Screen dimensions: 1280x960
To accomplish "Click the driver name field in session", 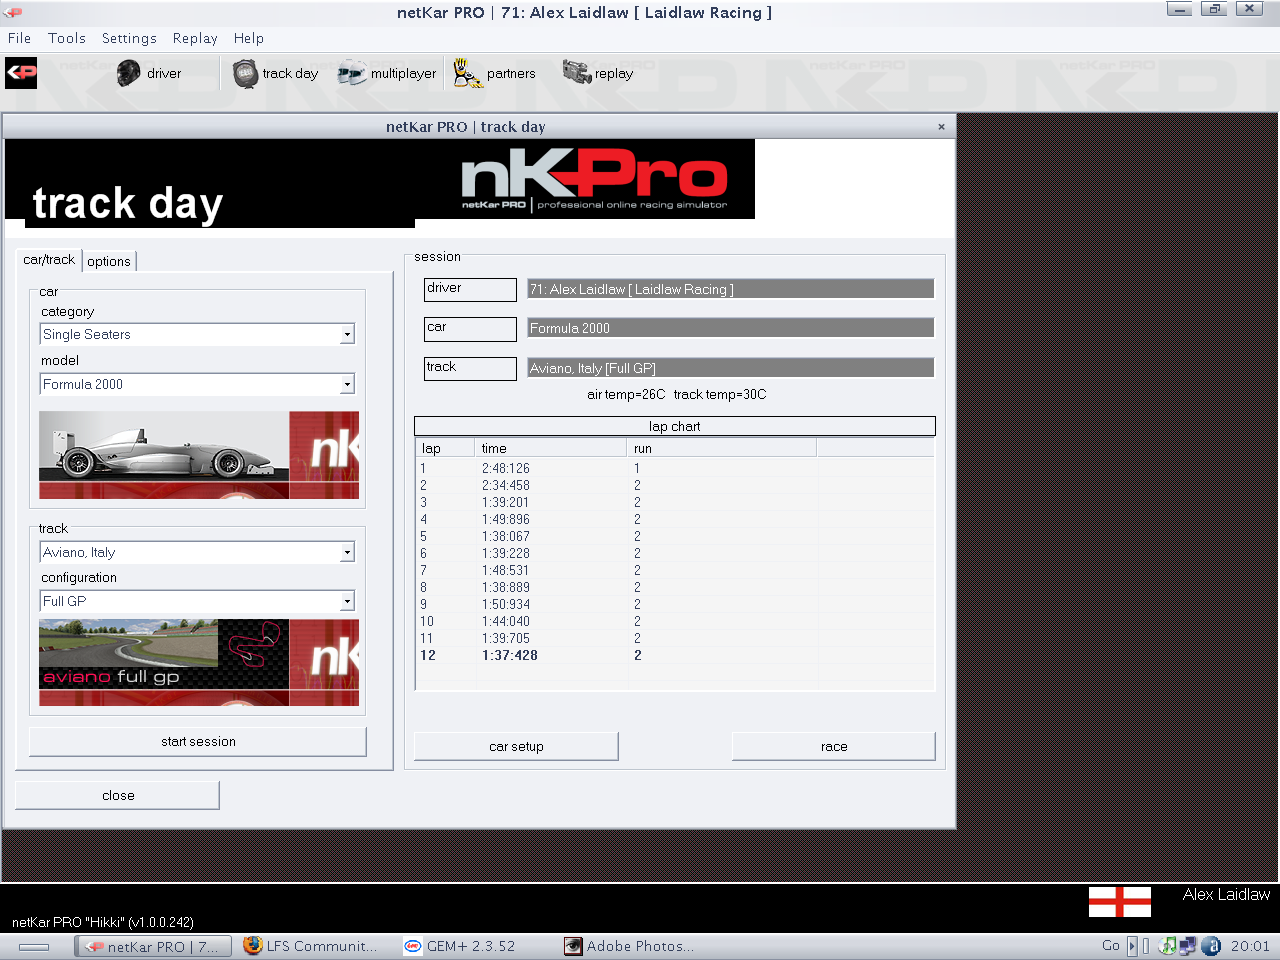I will [x=731, y=289].
